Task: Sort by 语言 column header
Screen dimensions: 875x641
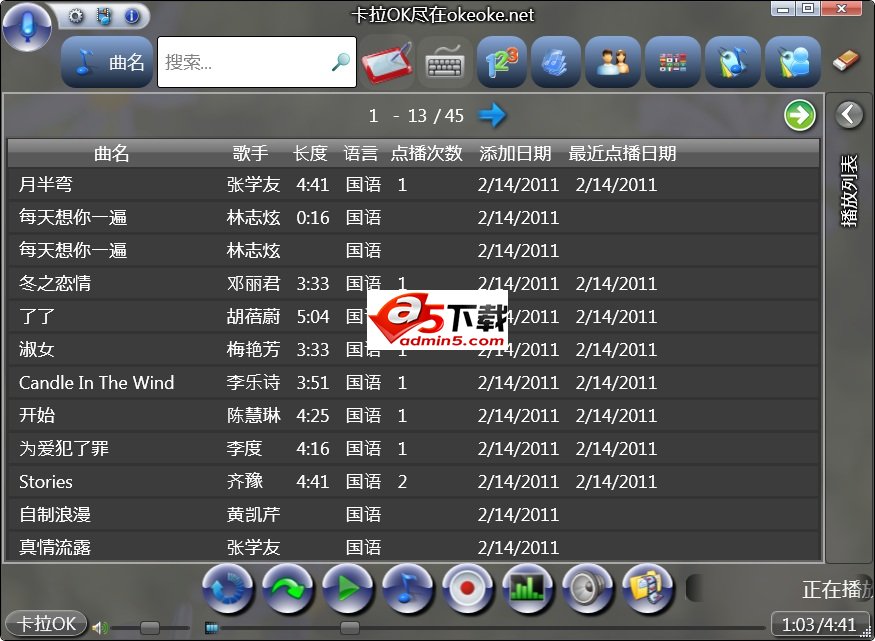Action: pyautogui.click(x=360, y=153)
